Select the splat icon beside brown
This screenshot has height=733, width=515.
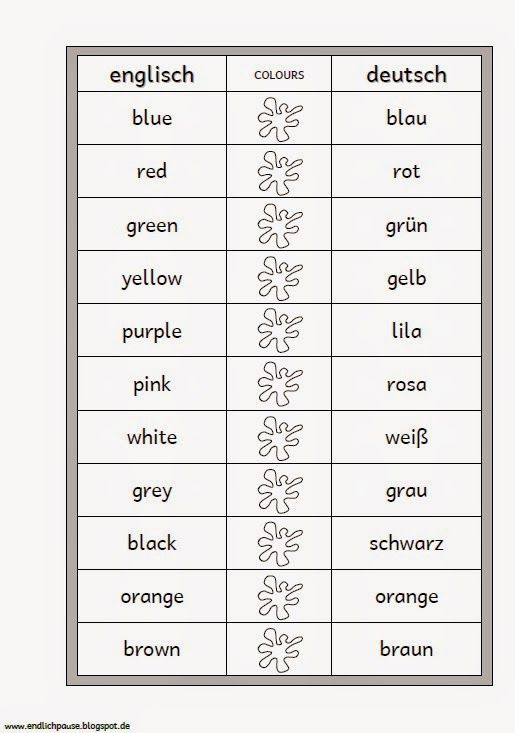tap(279, 650)
